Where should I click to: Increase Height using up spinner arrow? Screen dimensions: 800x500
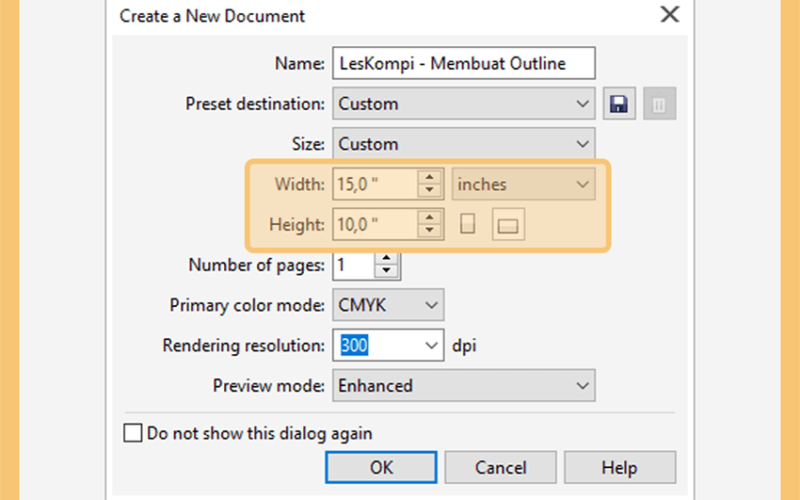(430, 217)
